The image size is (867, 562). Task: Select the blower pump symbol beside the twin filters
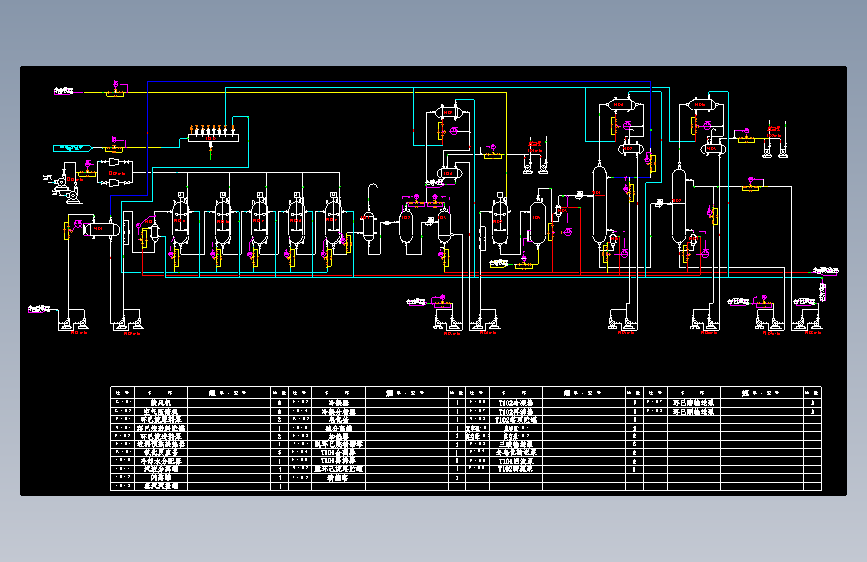coord(66,186)
